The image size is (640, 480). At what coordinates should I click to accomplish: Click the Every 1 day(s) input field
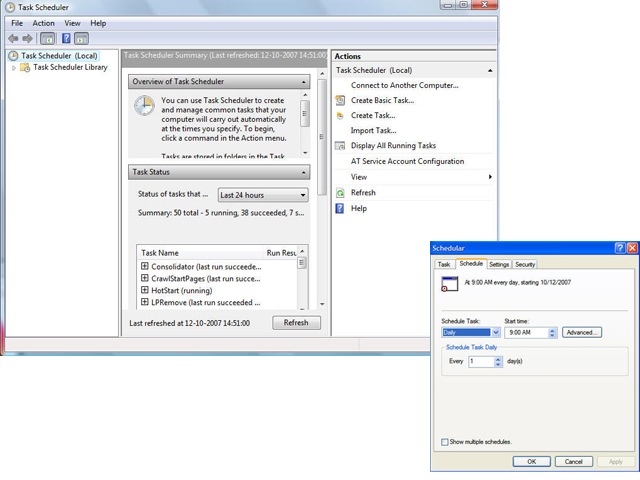(x=482, y=362)
